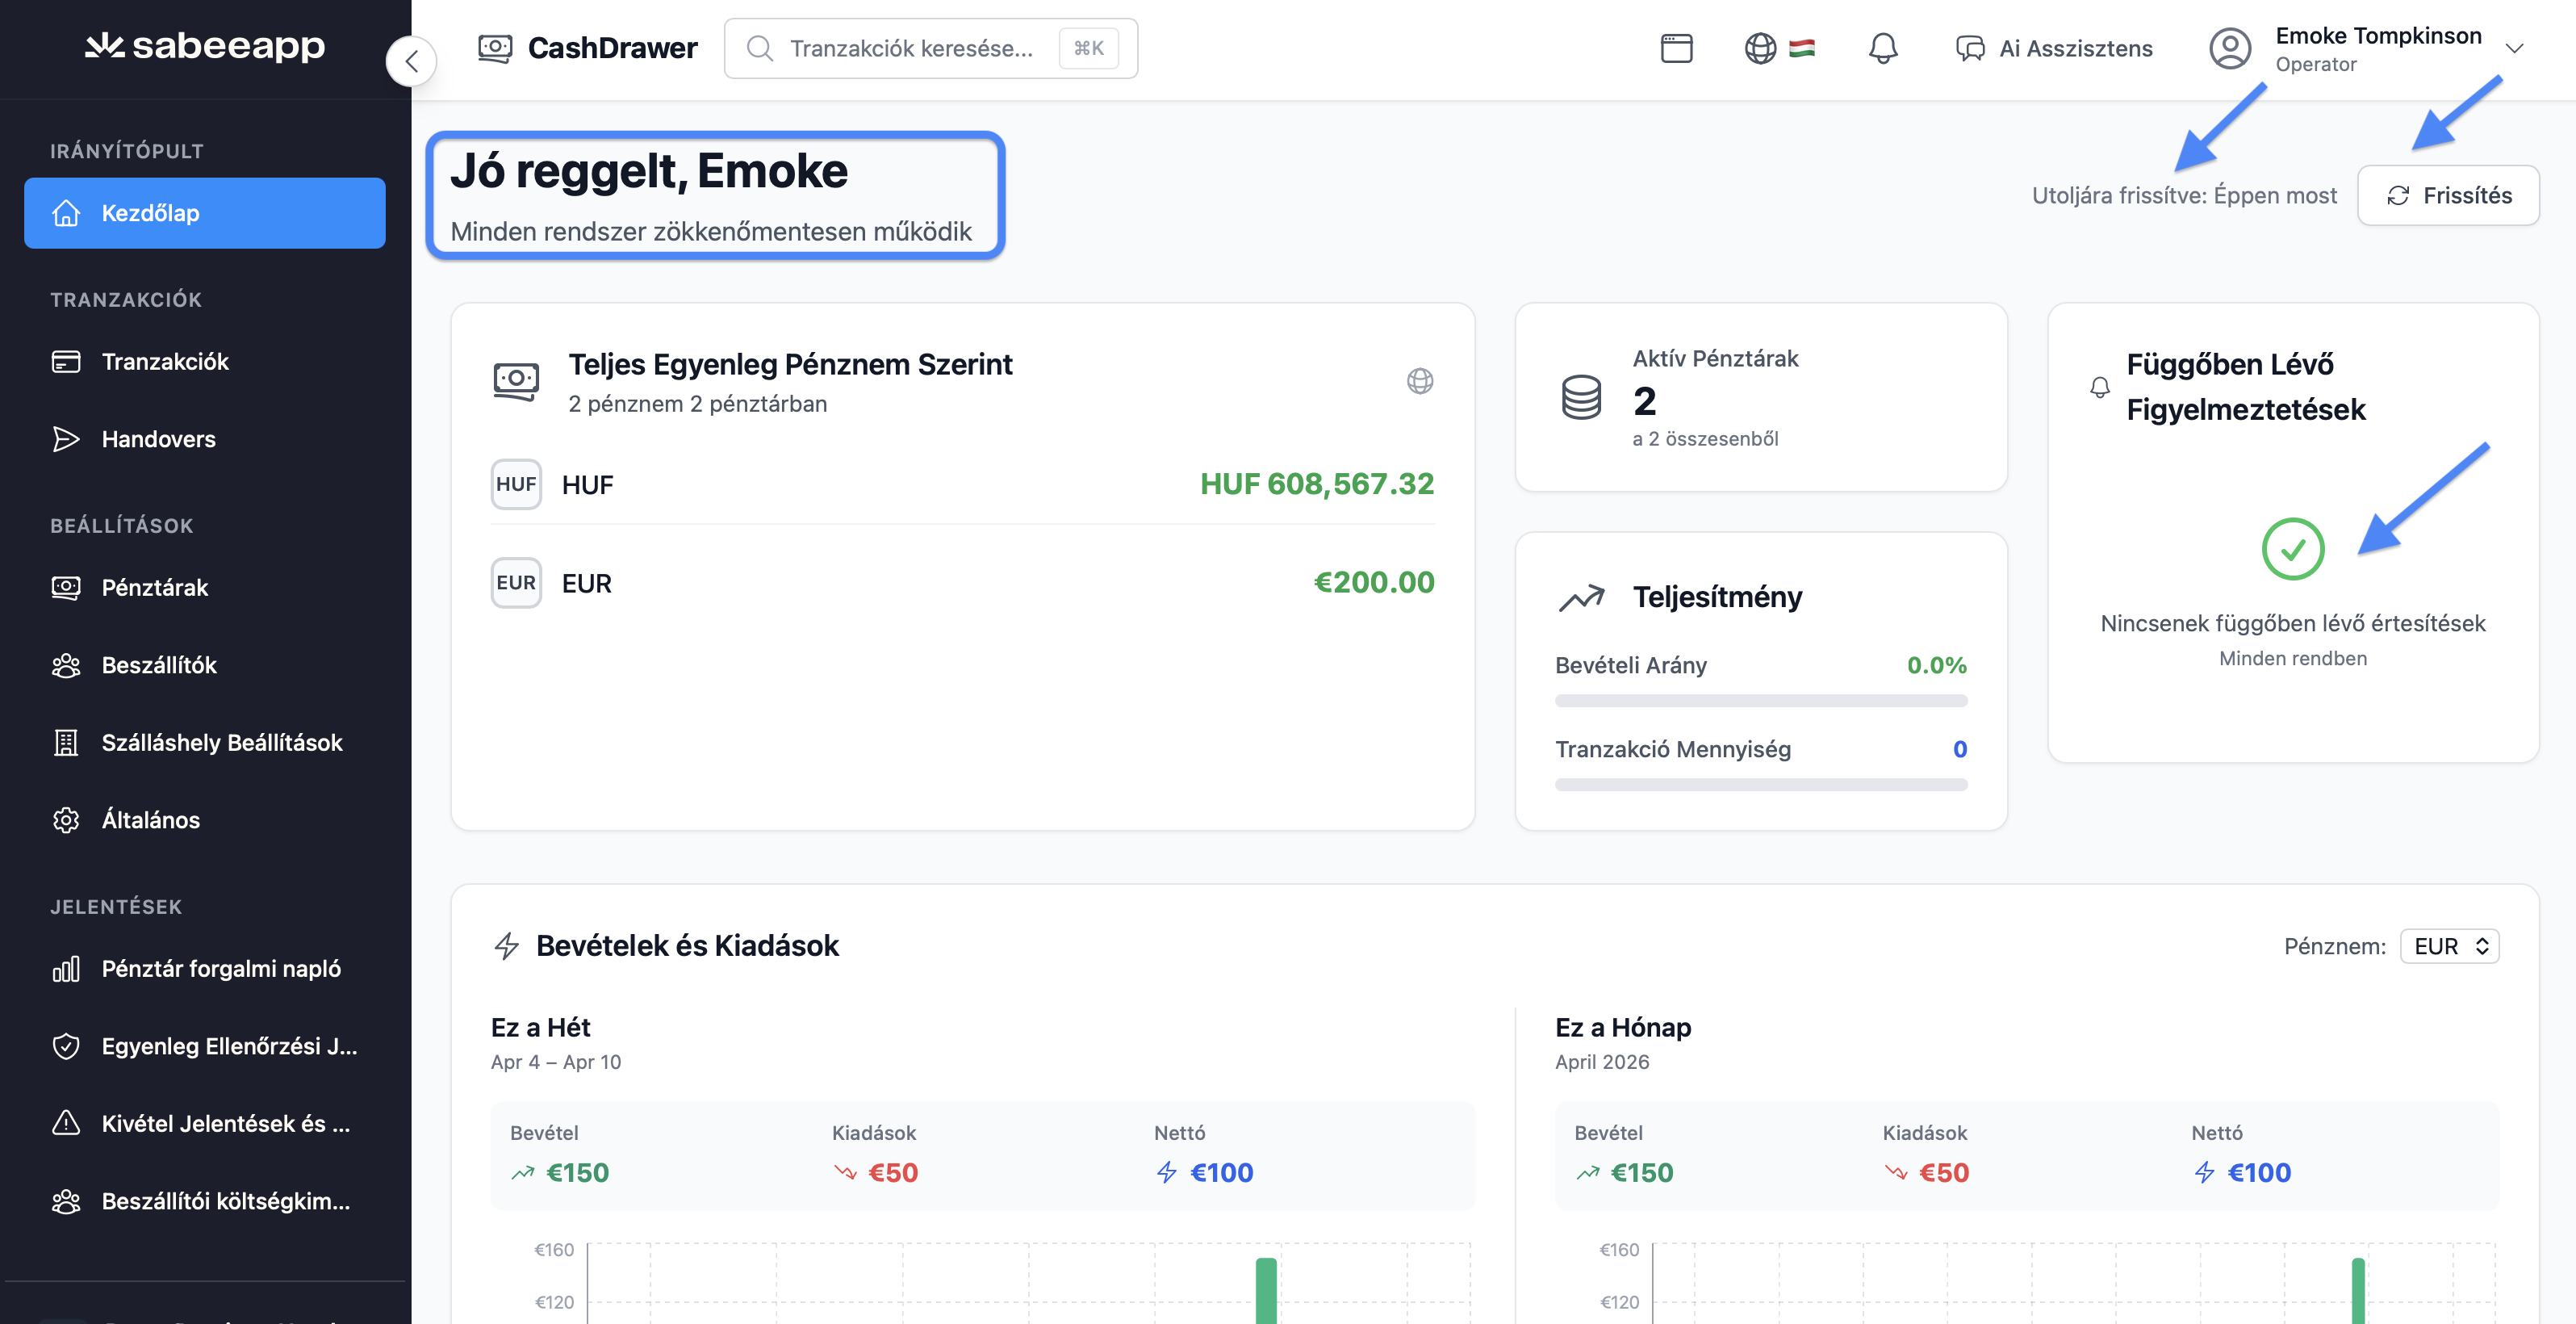Click the user avatar icon

click(2229, 48)
